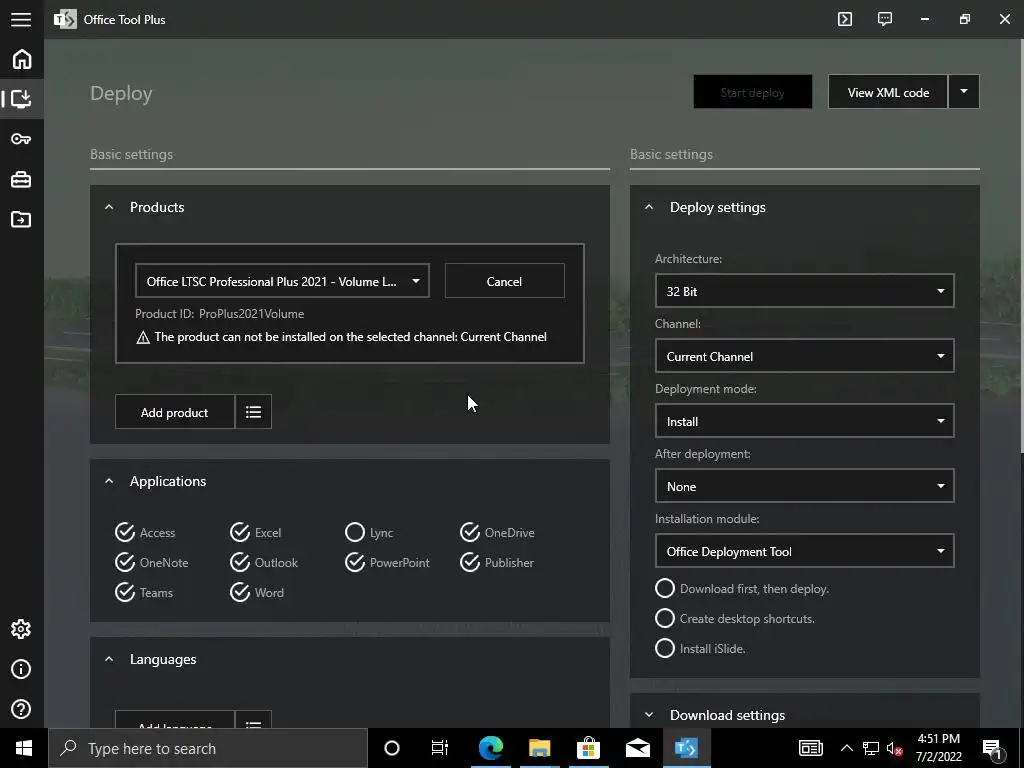Image resolution: width=1024 pixels, height=768 pixels.
Task: Launch Microsoft Edge from taskbar
Action: point(491,748)
